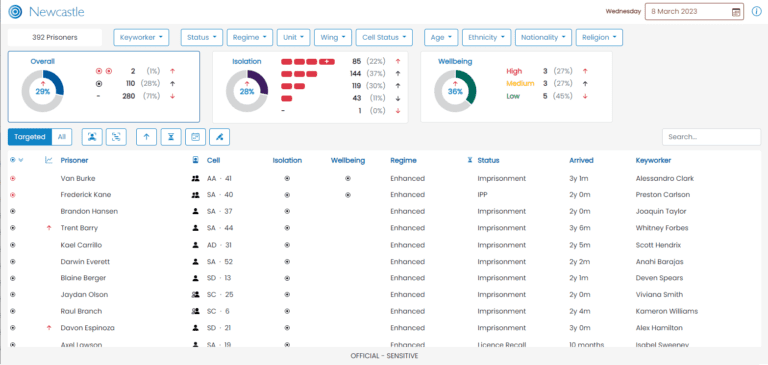The height and width of the screenshot is (365, 768).
Task: Click the Medium wellbeing level label
Action: click(x=520, y=84)
